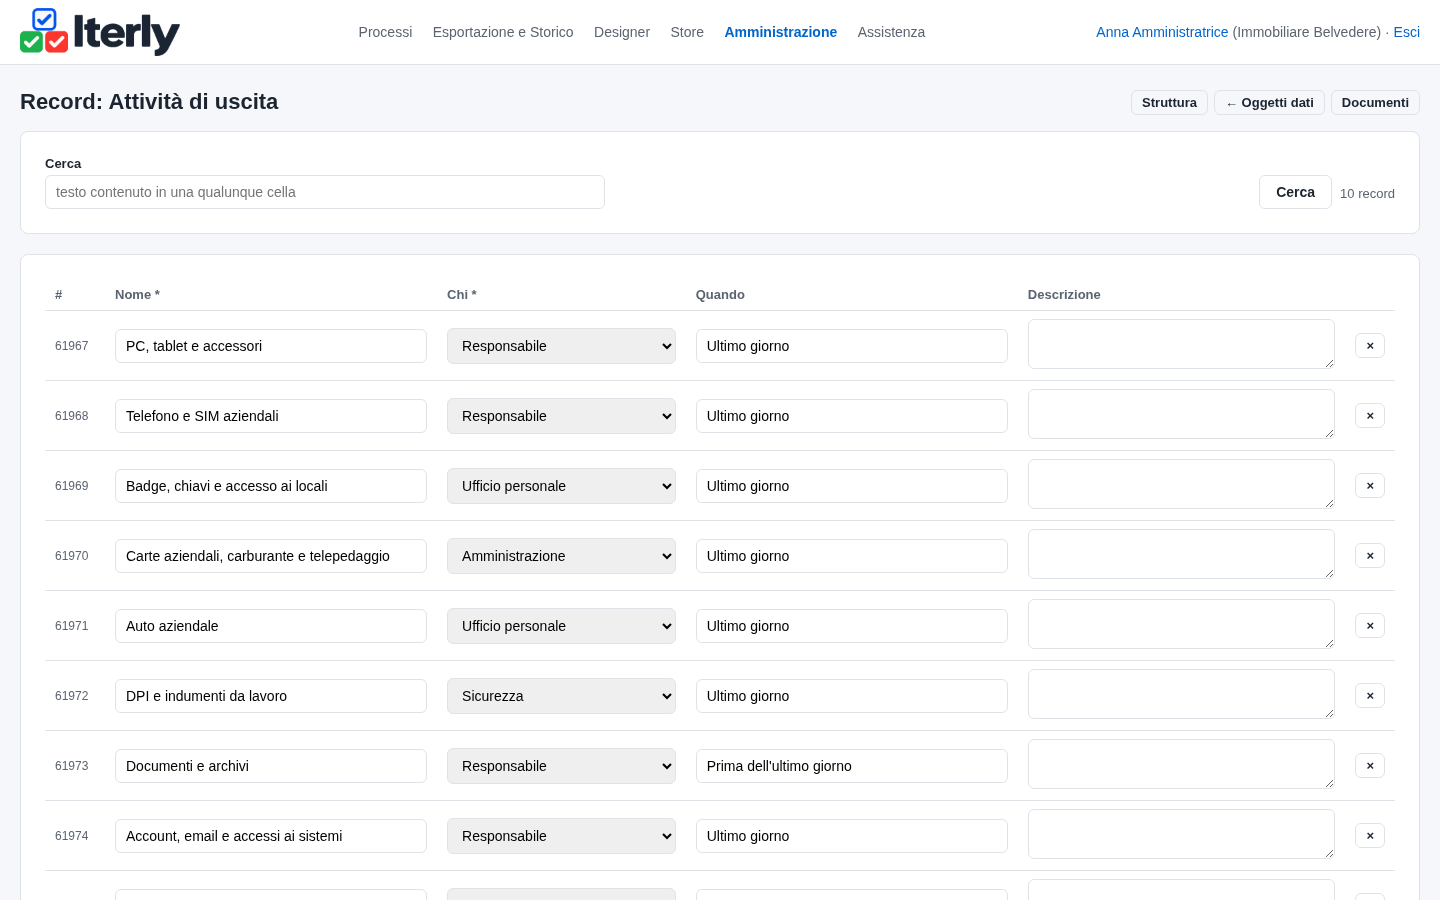Expand the Sicurezza dropdown for DPI row

click(561, 696)
